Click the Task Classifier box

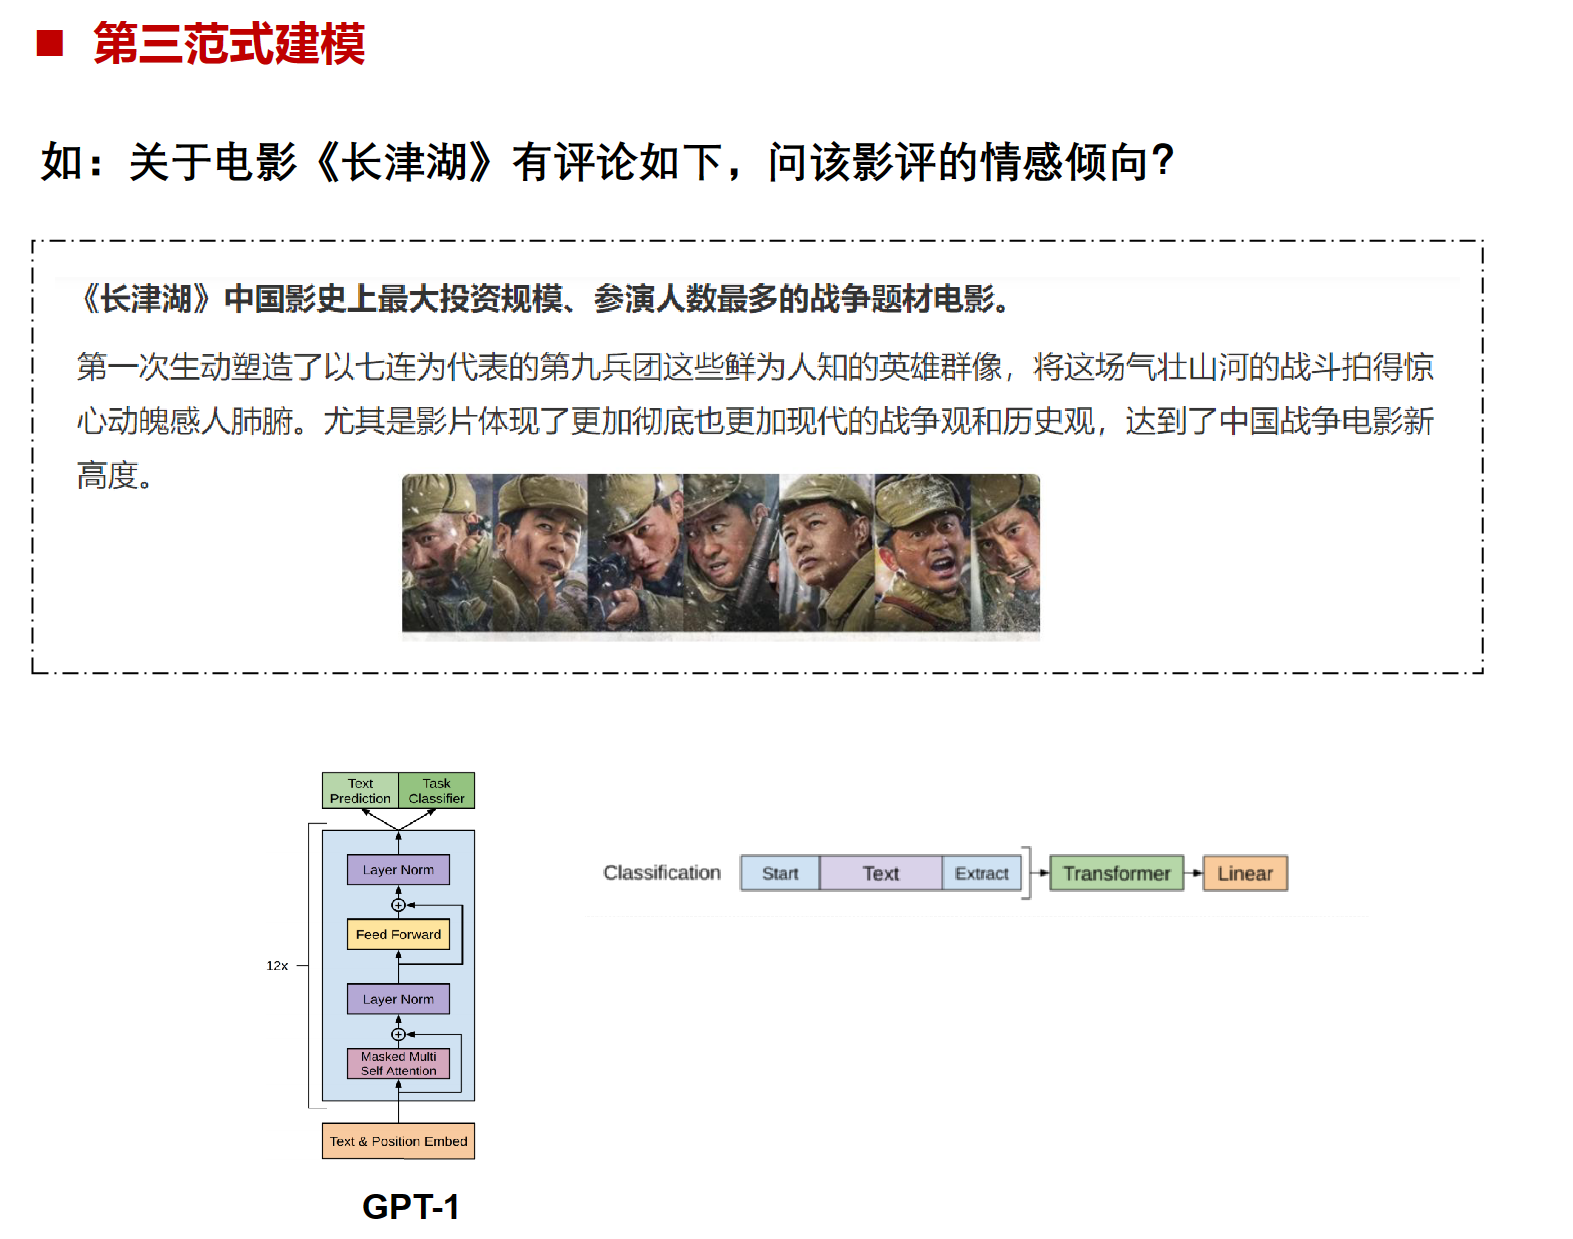436,790
